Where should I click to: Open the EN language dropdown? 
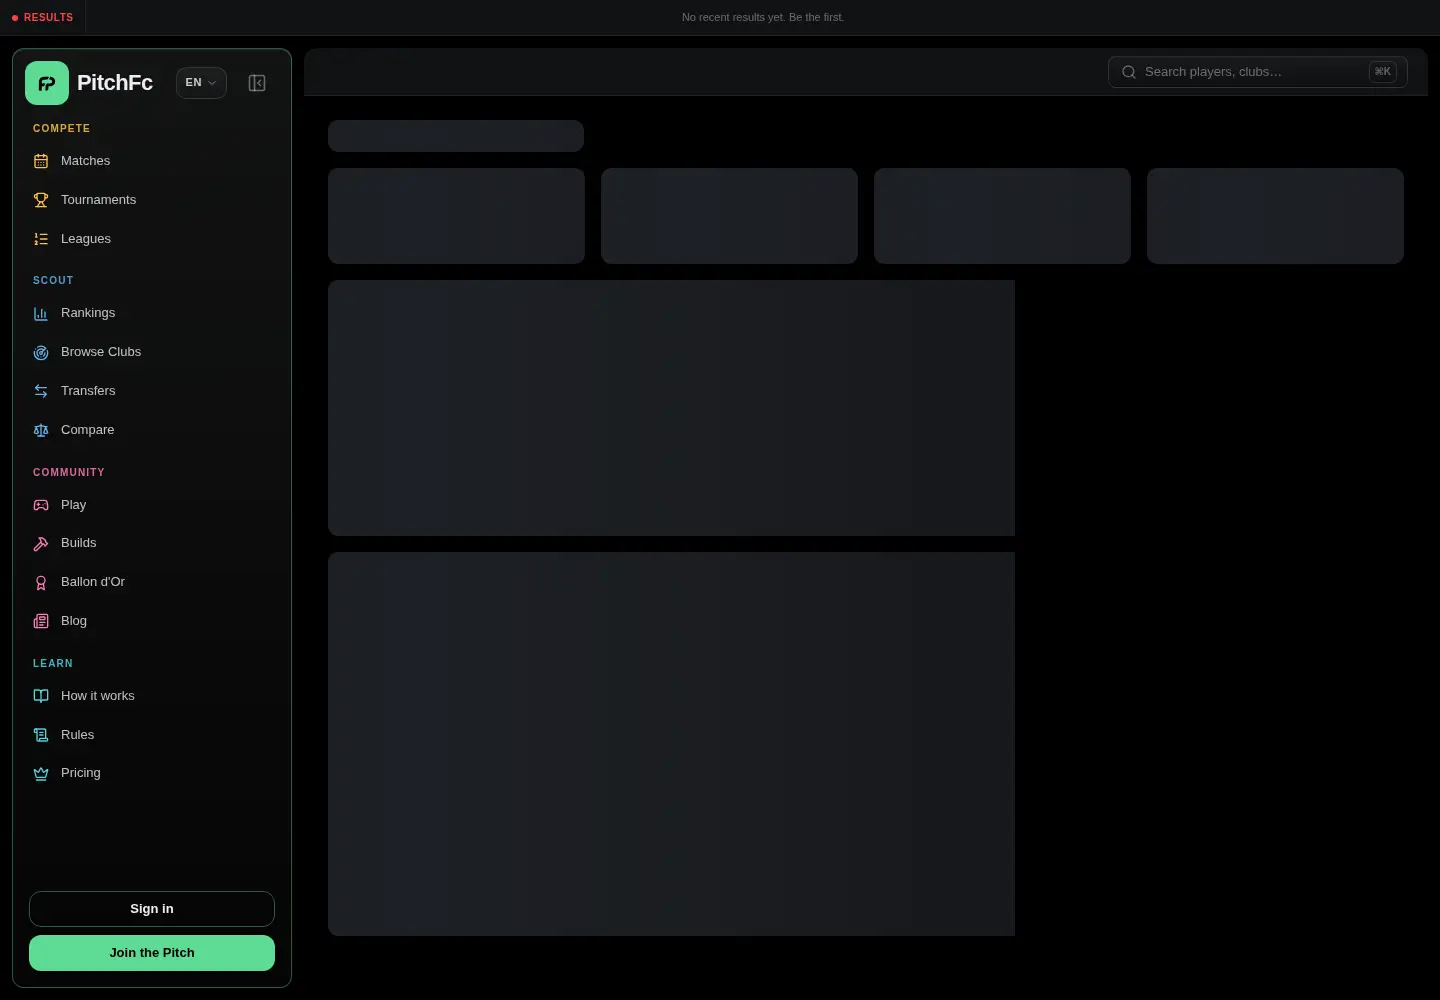pyautogui.click(x=201, y=83)
